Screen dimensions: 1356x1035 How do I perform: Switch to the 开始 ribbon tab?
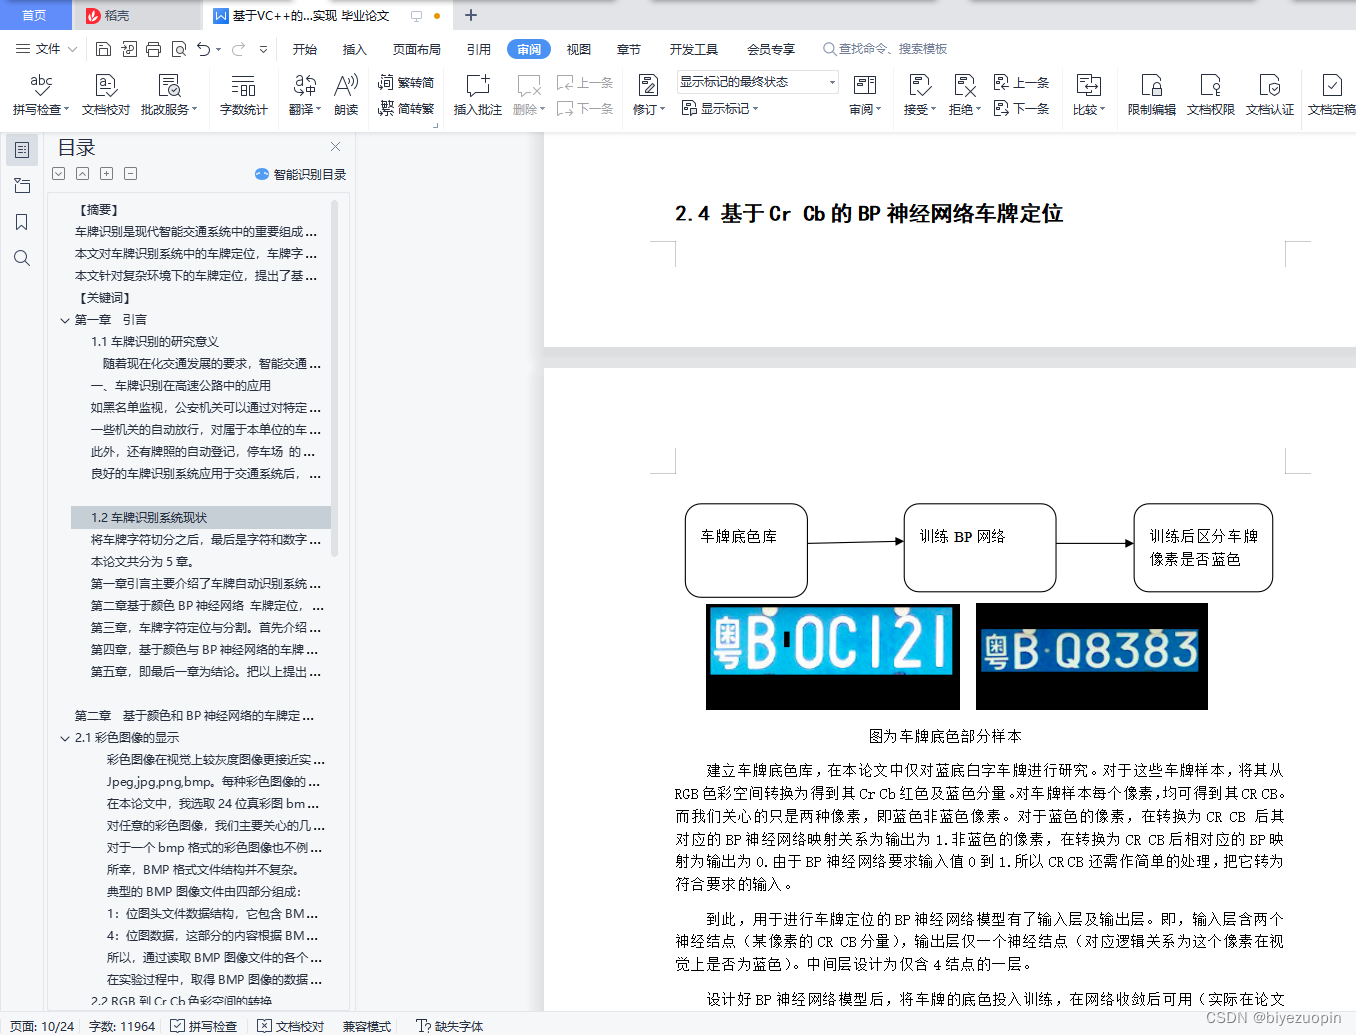[x=305, y=49]
